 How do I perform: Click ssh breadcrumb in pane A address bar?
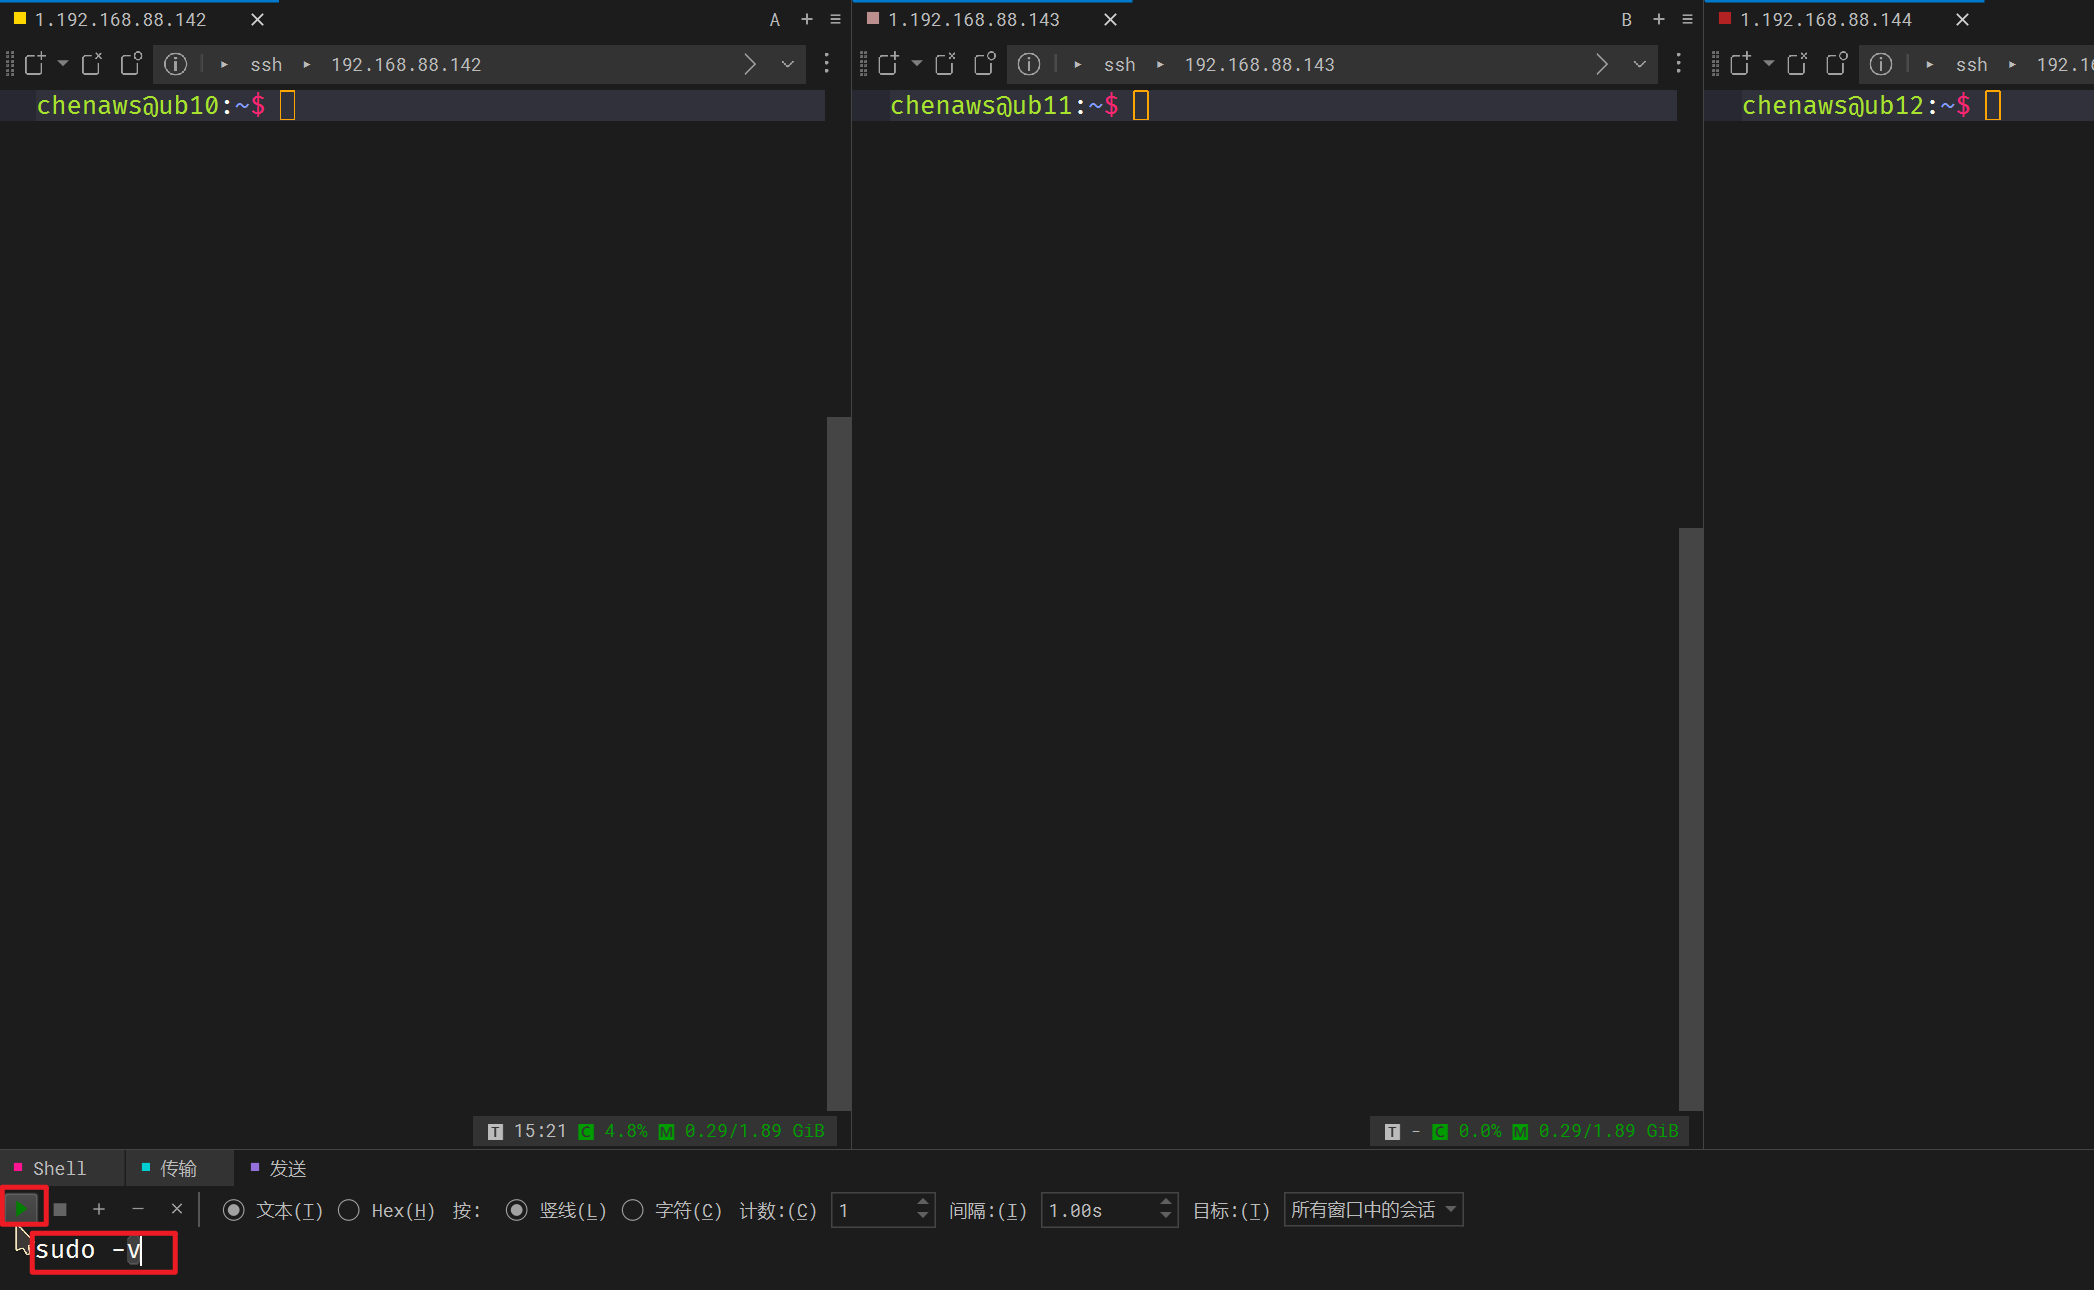(266, 64)
